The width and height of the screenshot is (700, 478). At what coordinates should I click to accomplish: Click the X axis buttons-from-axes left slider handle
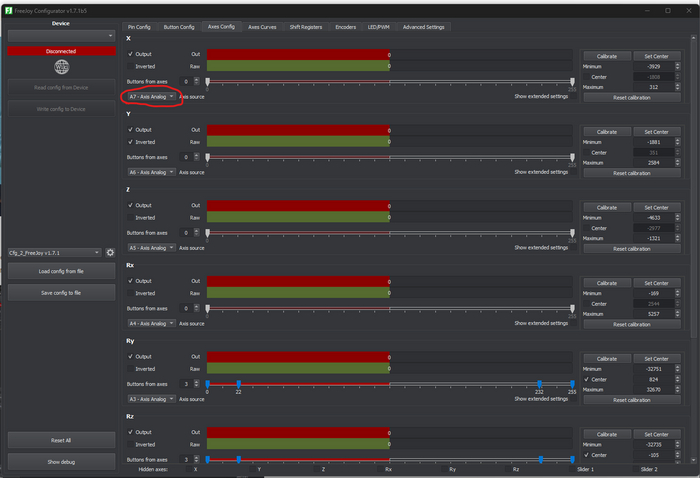point(208,82)
